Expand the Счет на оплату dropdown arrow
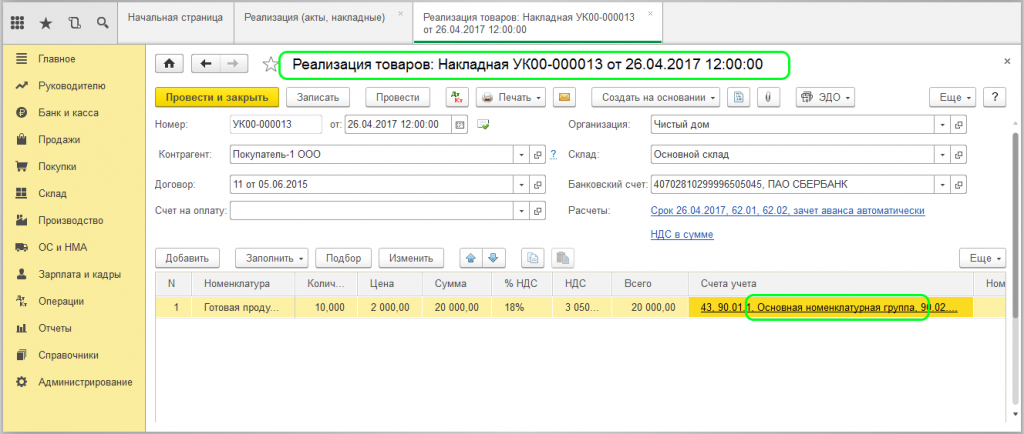 pyautogui.click(x=522, y=211)
